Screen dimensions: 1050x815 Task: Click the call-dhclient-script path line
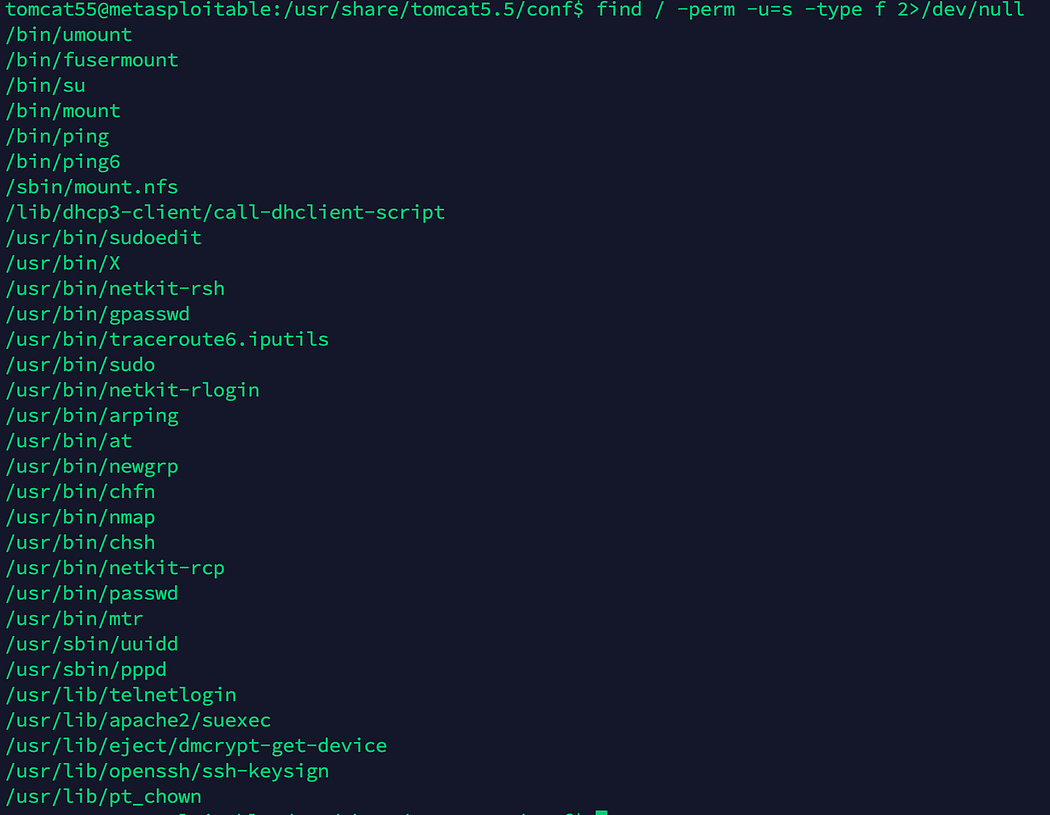[225, 212]
